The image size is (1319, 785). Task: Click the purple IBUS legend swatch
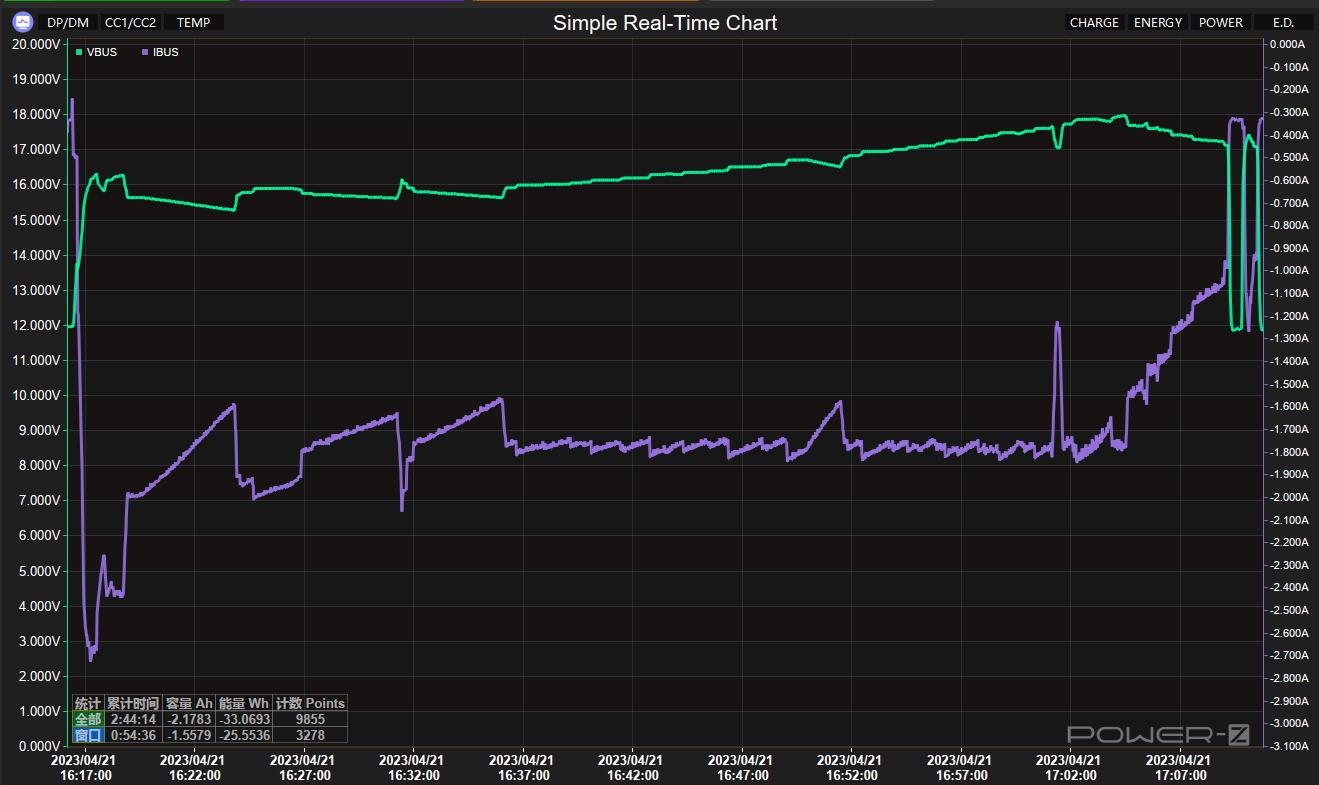[x=147, y=52]
